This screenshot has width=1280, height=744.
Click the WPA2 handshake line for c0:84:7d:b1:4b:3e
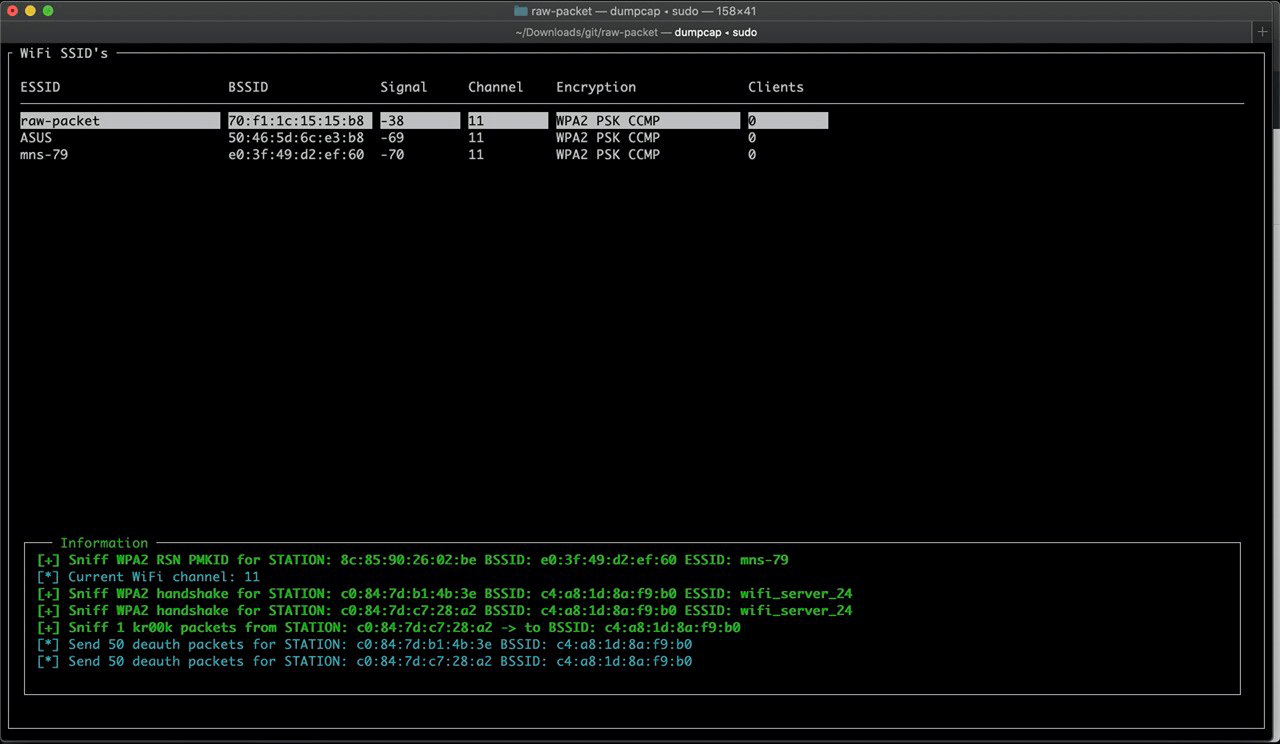click(x=444, y=594)
